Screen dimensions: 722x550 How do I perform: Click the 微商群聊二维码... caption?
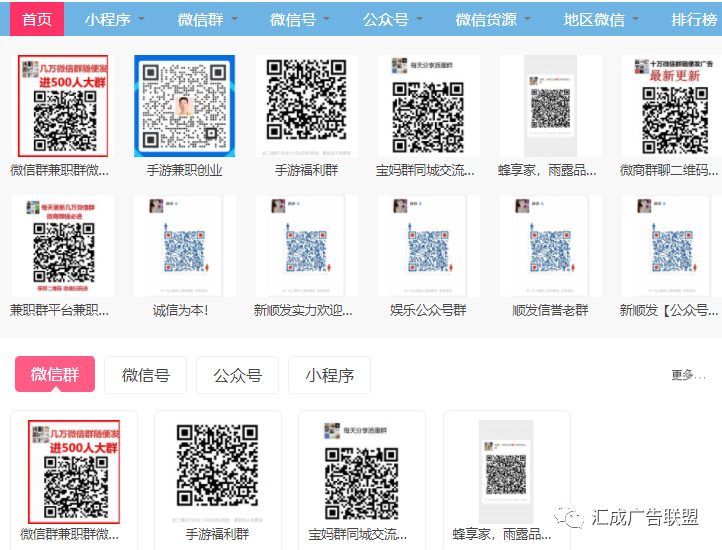click(x=669, y=170)
